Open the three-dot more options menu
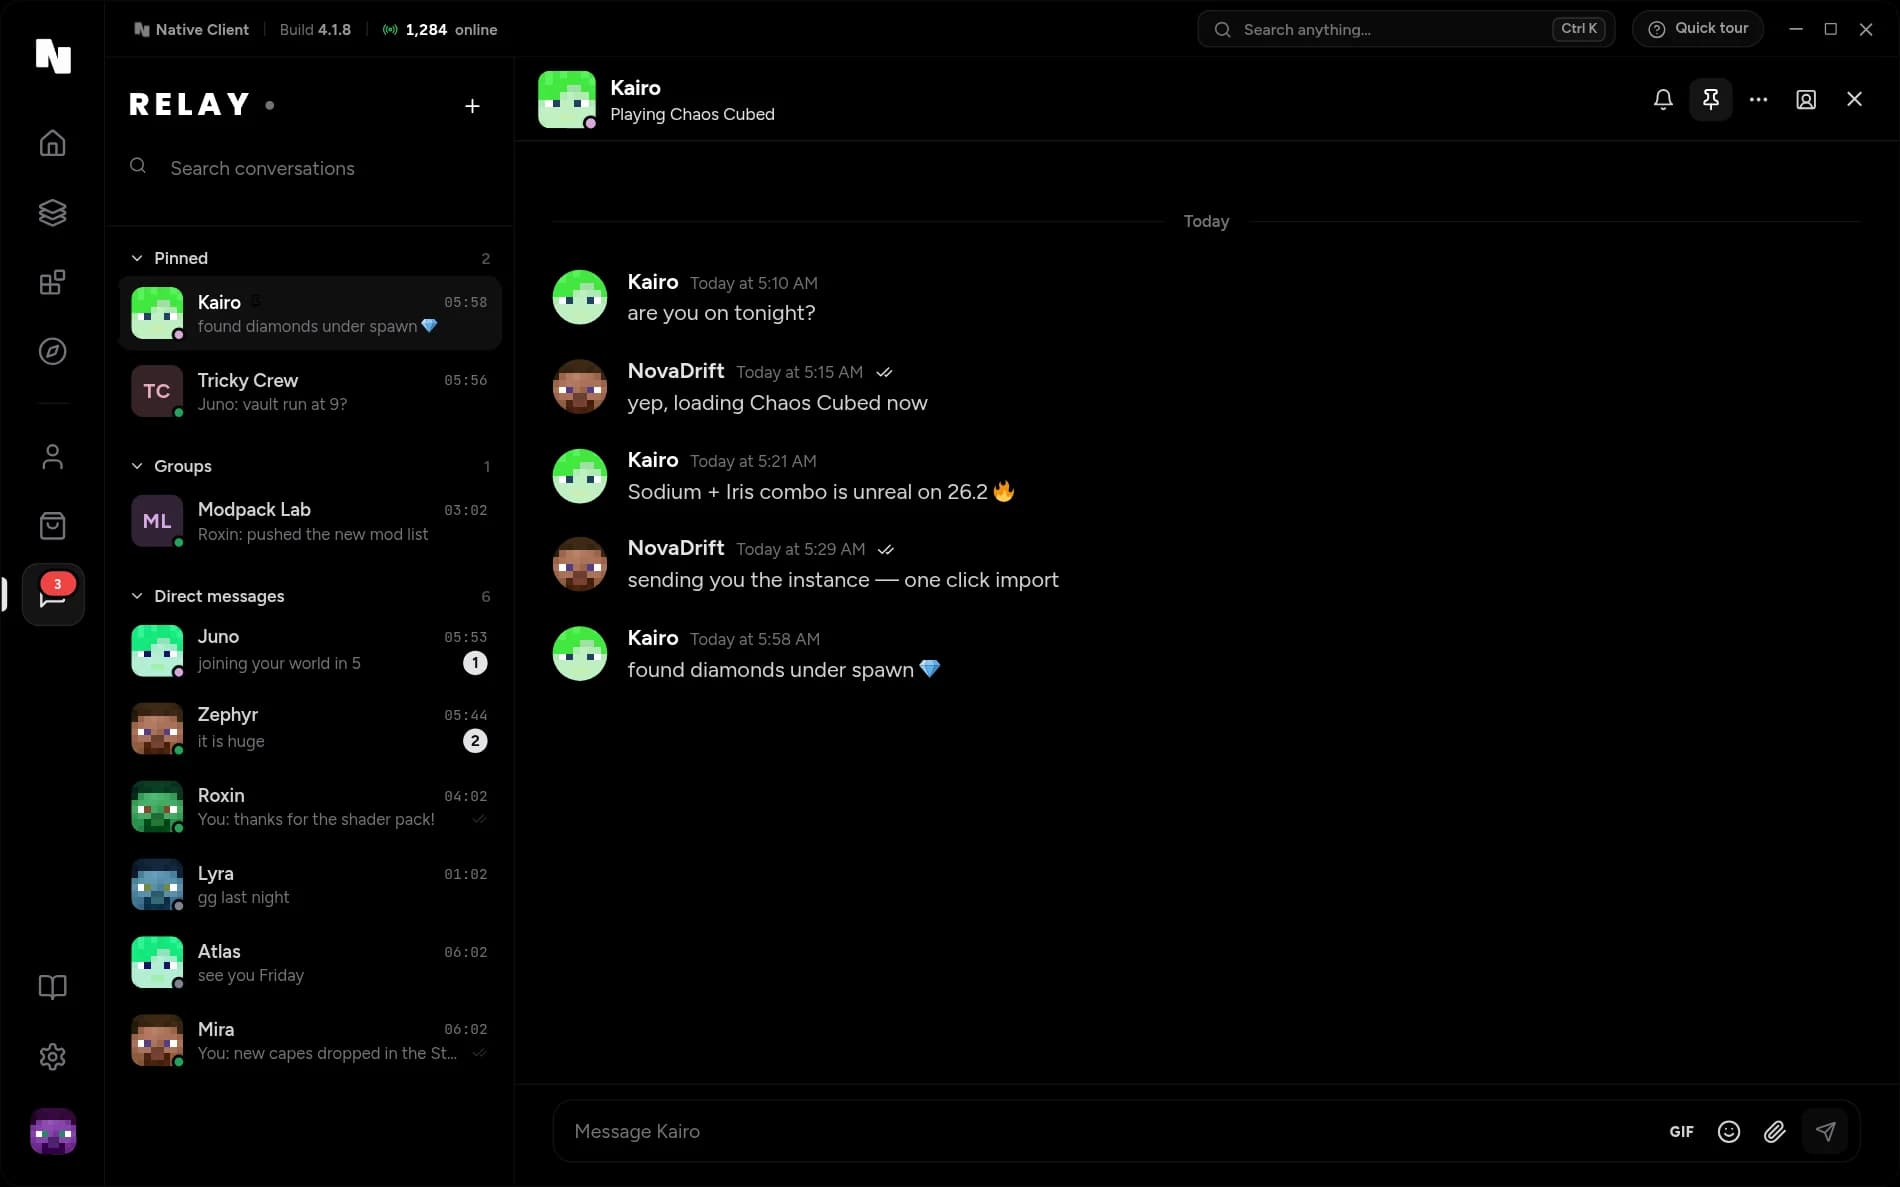 [1758, 99]
